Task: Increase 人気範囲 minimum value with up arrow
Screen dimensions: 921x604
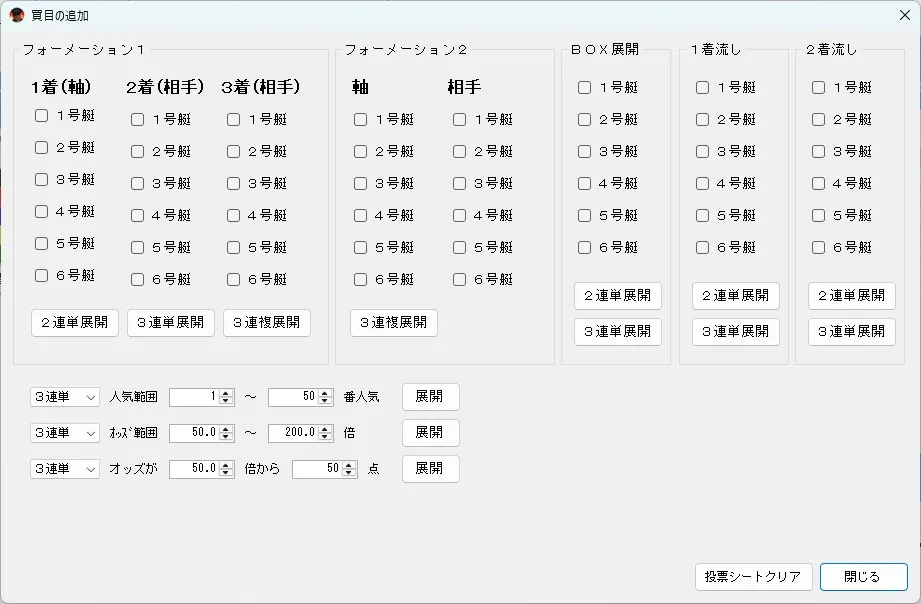Action: tap(226, 393)
